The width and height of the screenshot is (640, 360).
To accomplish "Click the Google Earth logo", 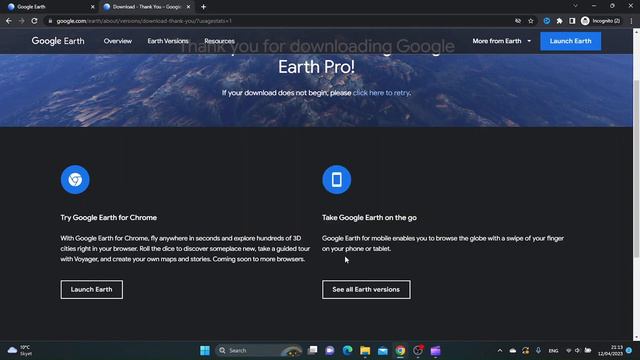I will (58, 41).
